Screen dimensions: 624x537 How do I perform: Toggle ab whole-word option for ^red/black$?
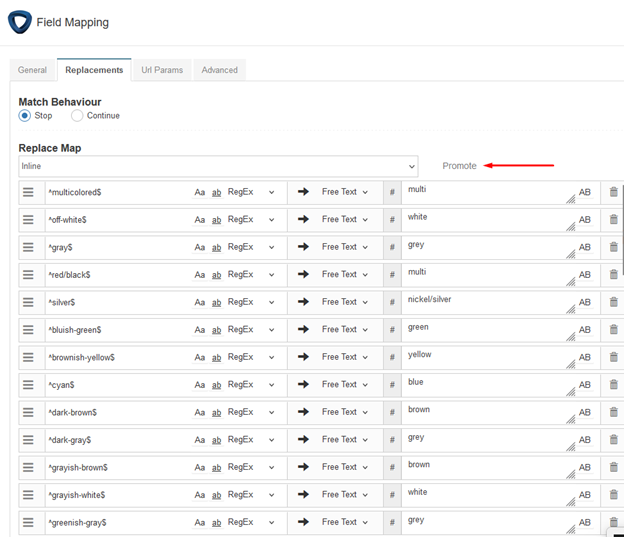[216, 275]
